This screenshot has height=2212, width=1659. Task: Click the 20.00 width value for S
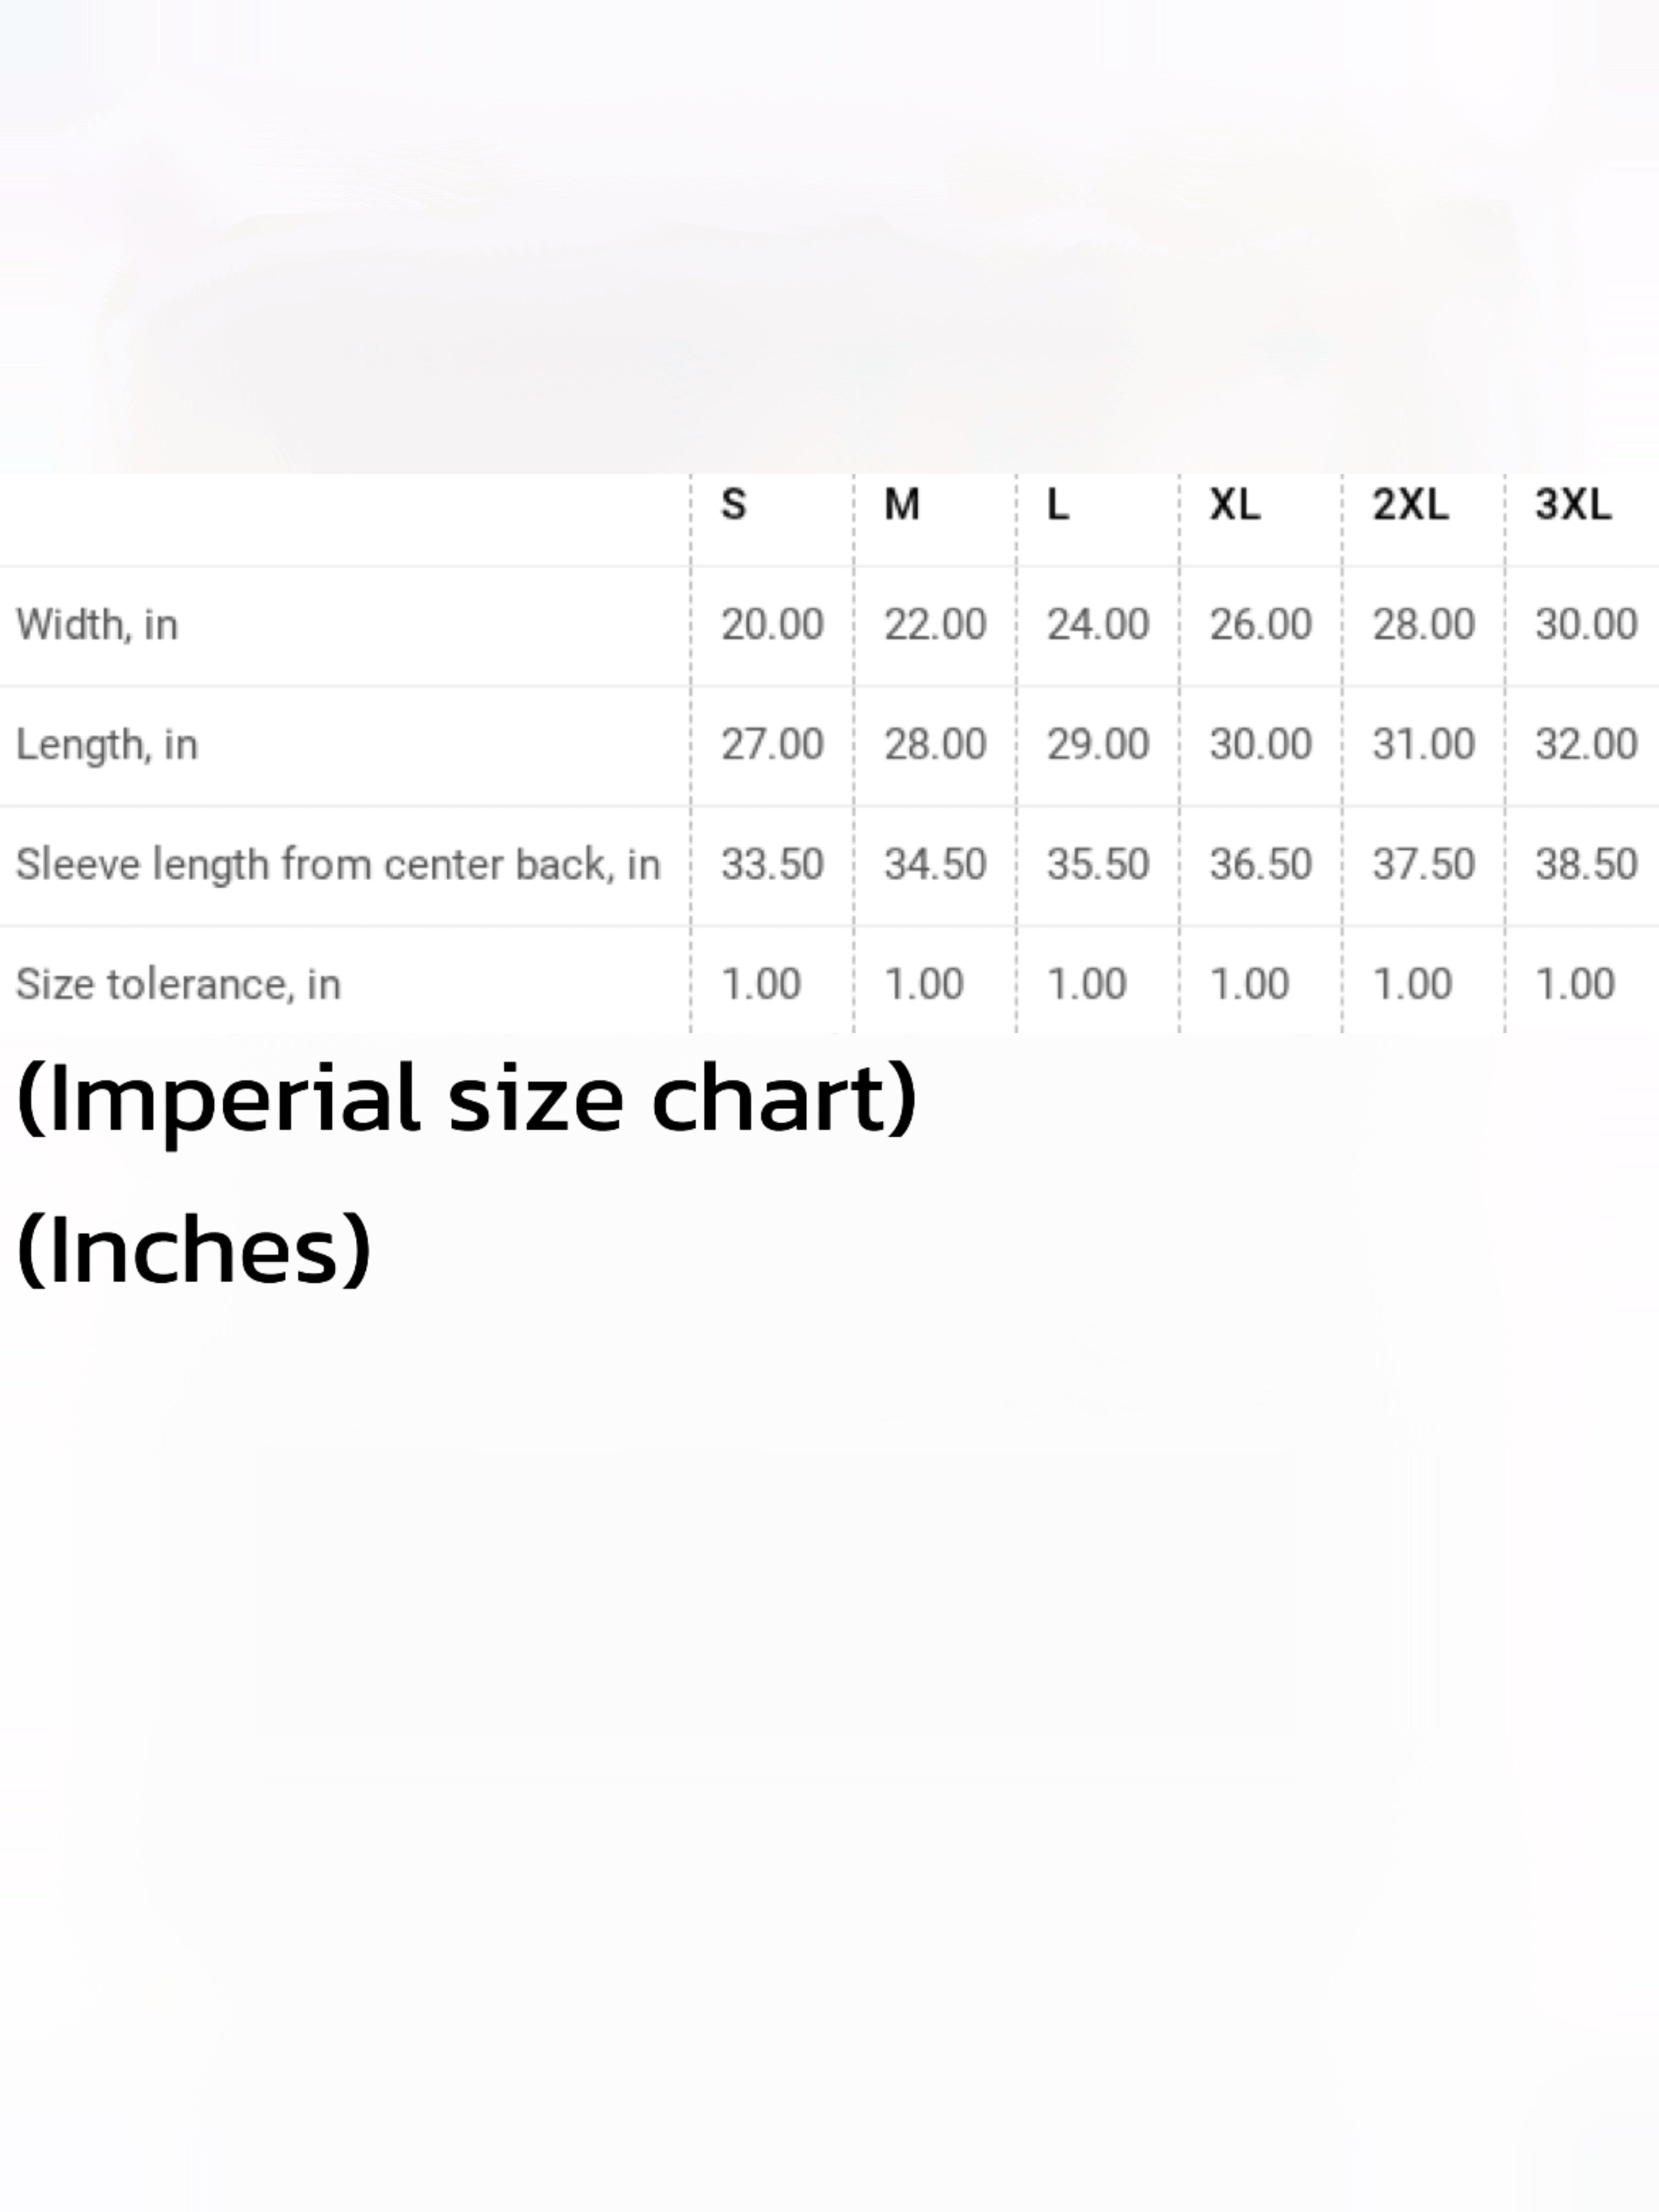(771, 625)
